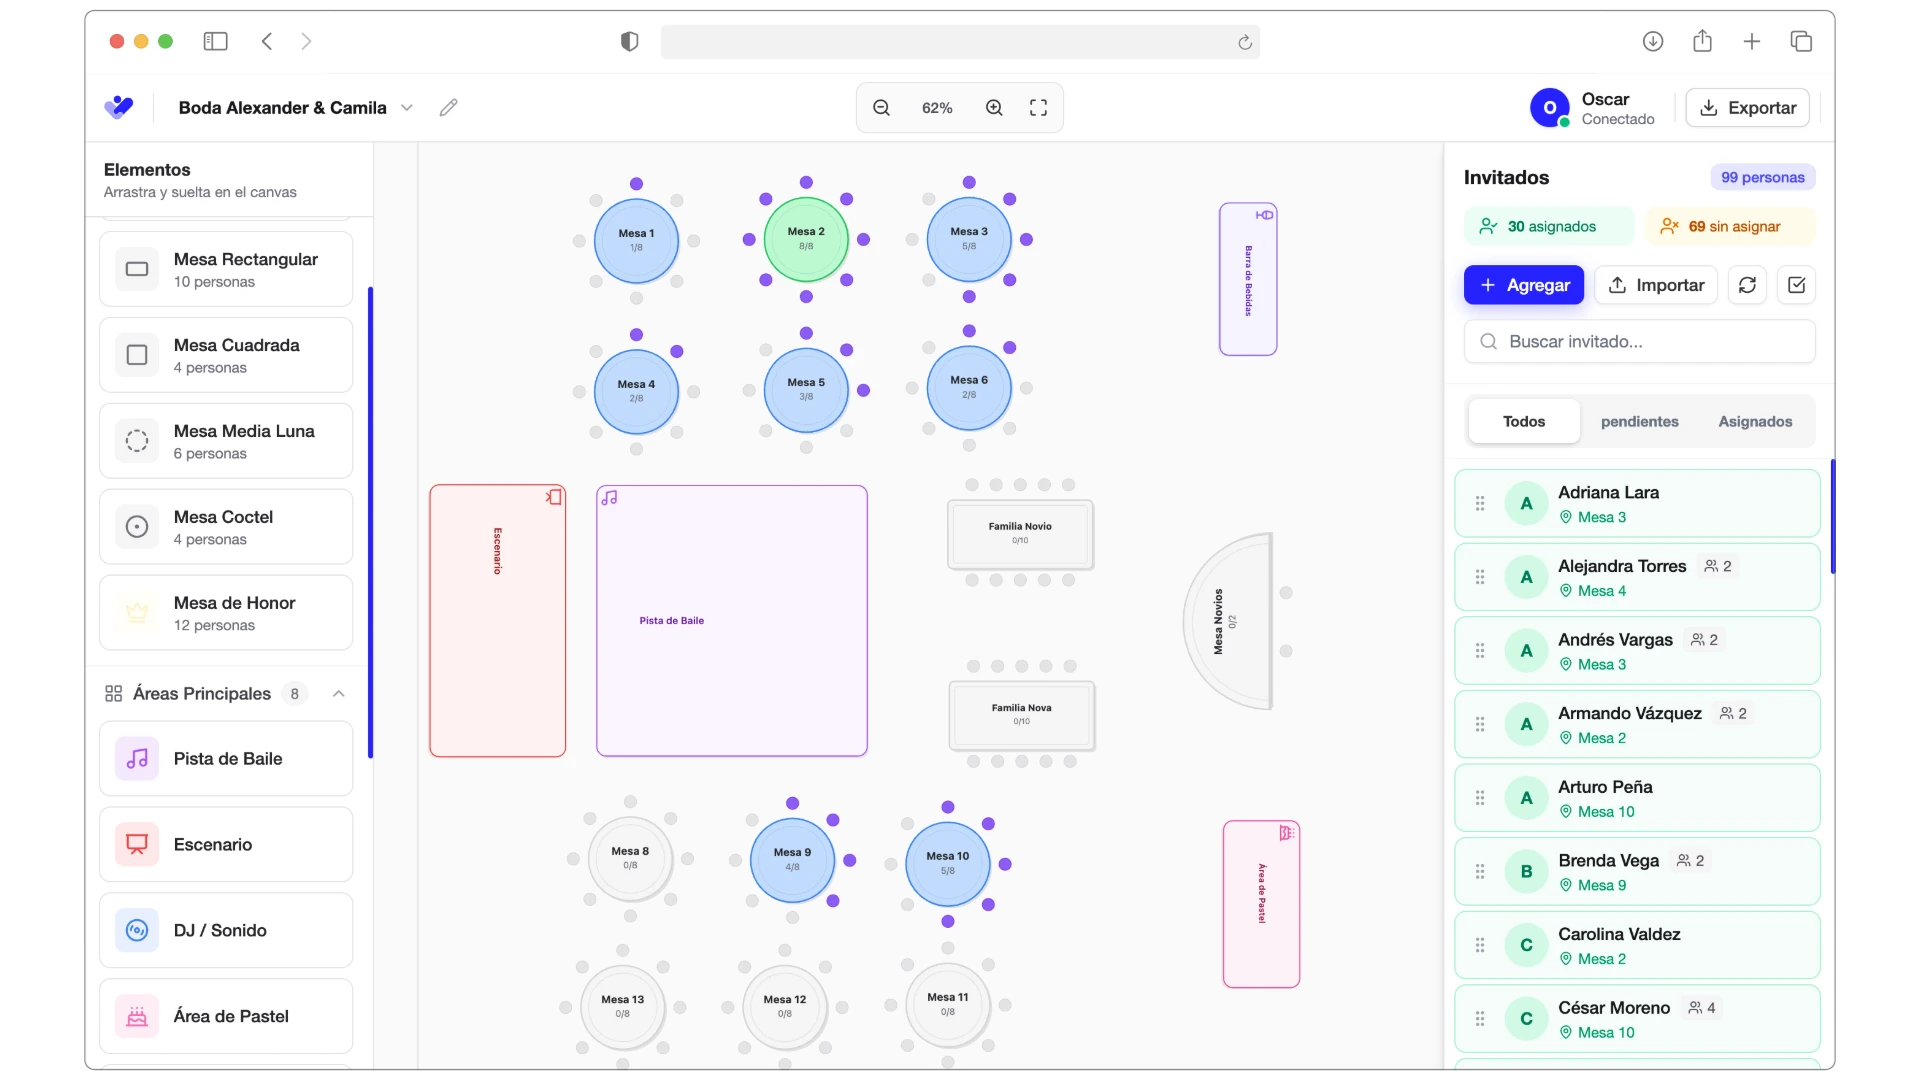Select the zoom out magnifier icon
The height and width of the screenshot is (1080, 1920).
881,107
